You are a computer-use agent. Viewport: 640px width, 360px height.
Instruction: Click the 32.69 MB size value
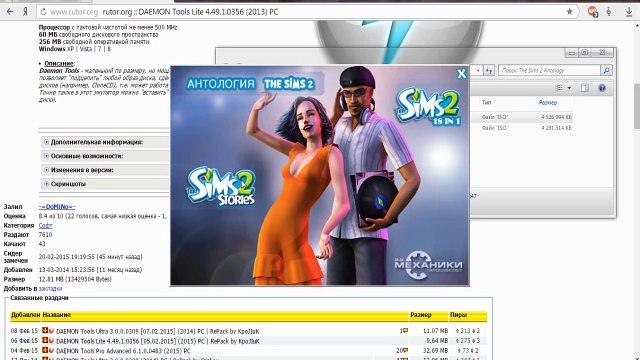pyautogui.click(x=436, y=351)
